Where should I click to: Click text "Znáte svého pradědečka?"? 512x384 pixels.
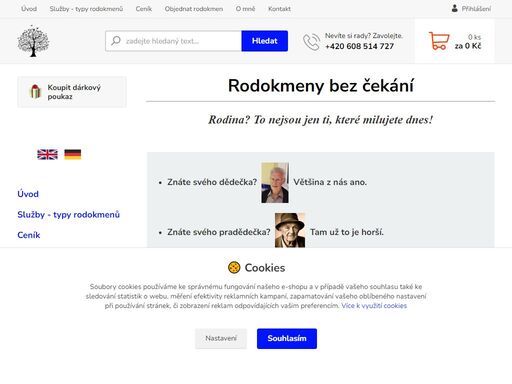coord(219,232)
